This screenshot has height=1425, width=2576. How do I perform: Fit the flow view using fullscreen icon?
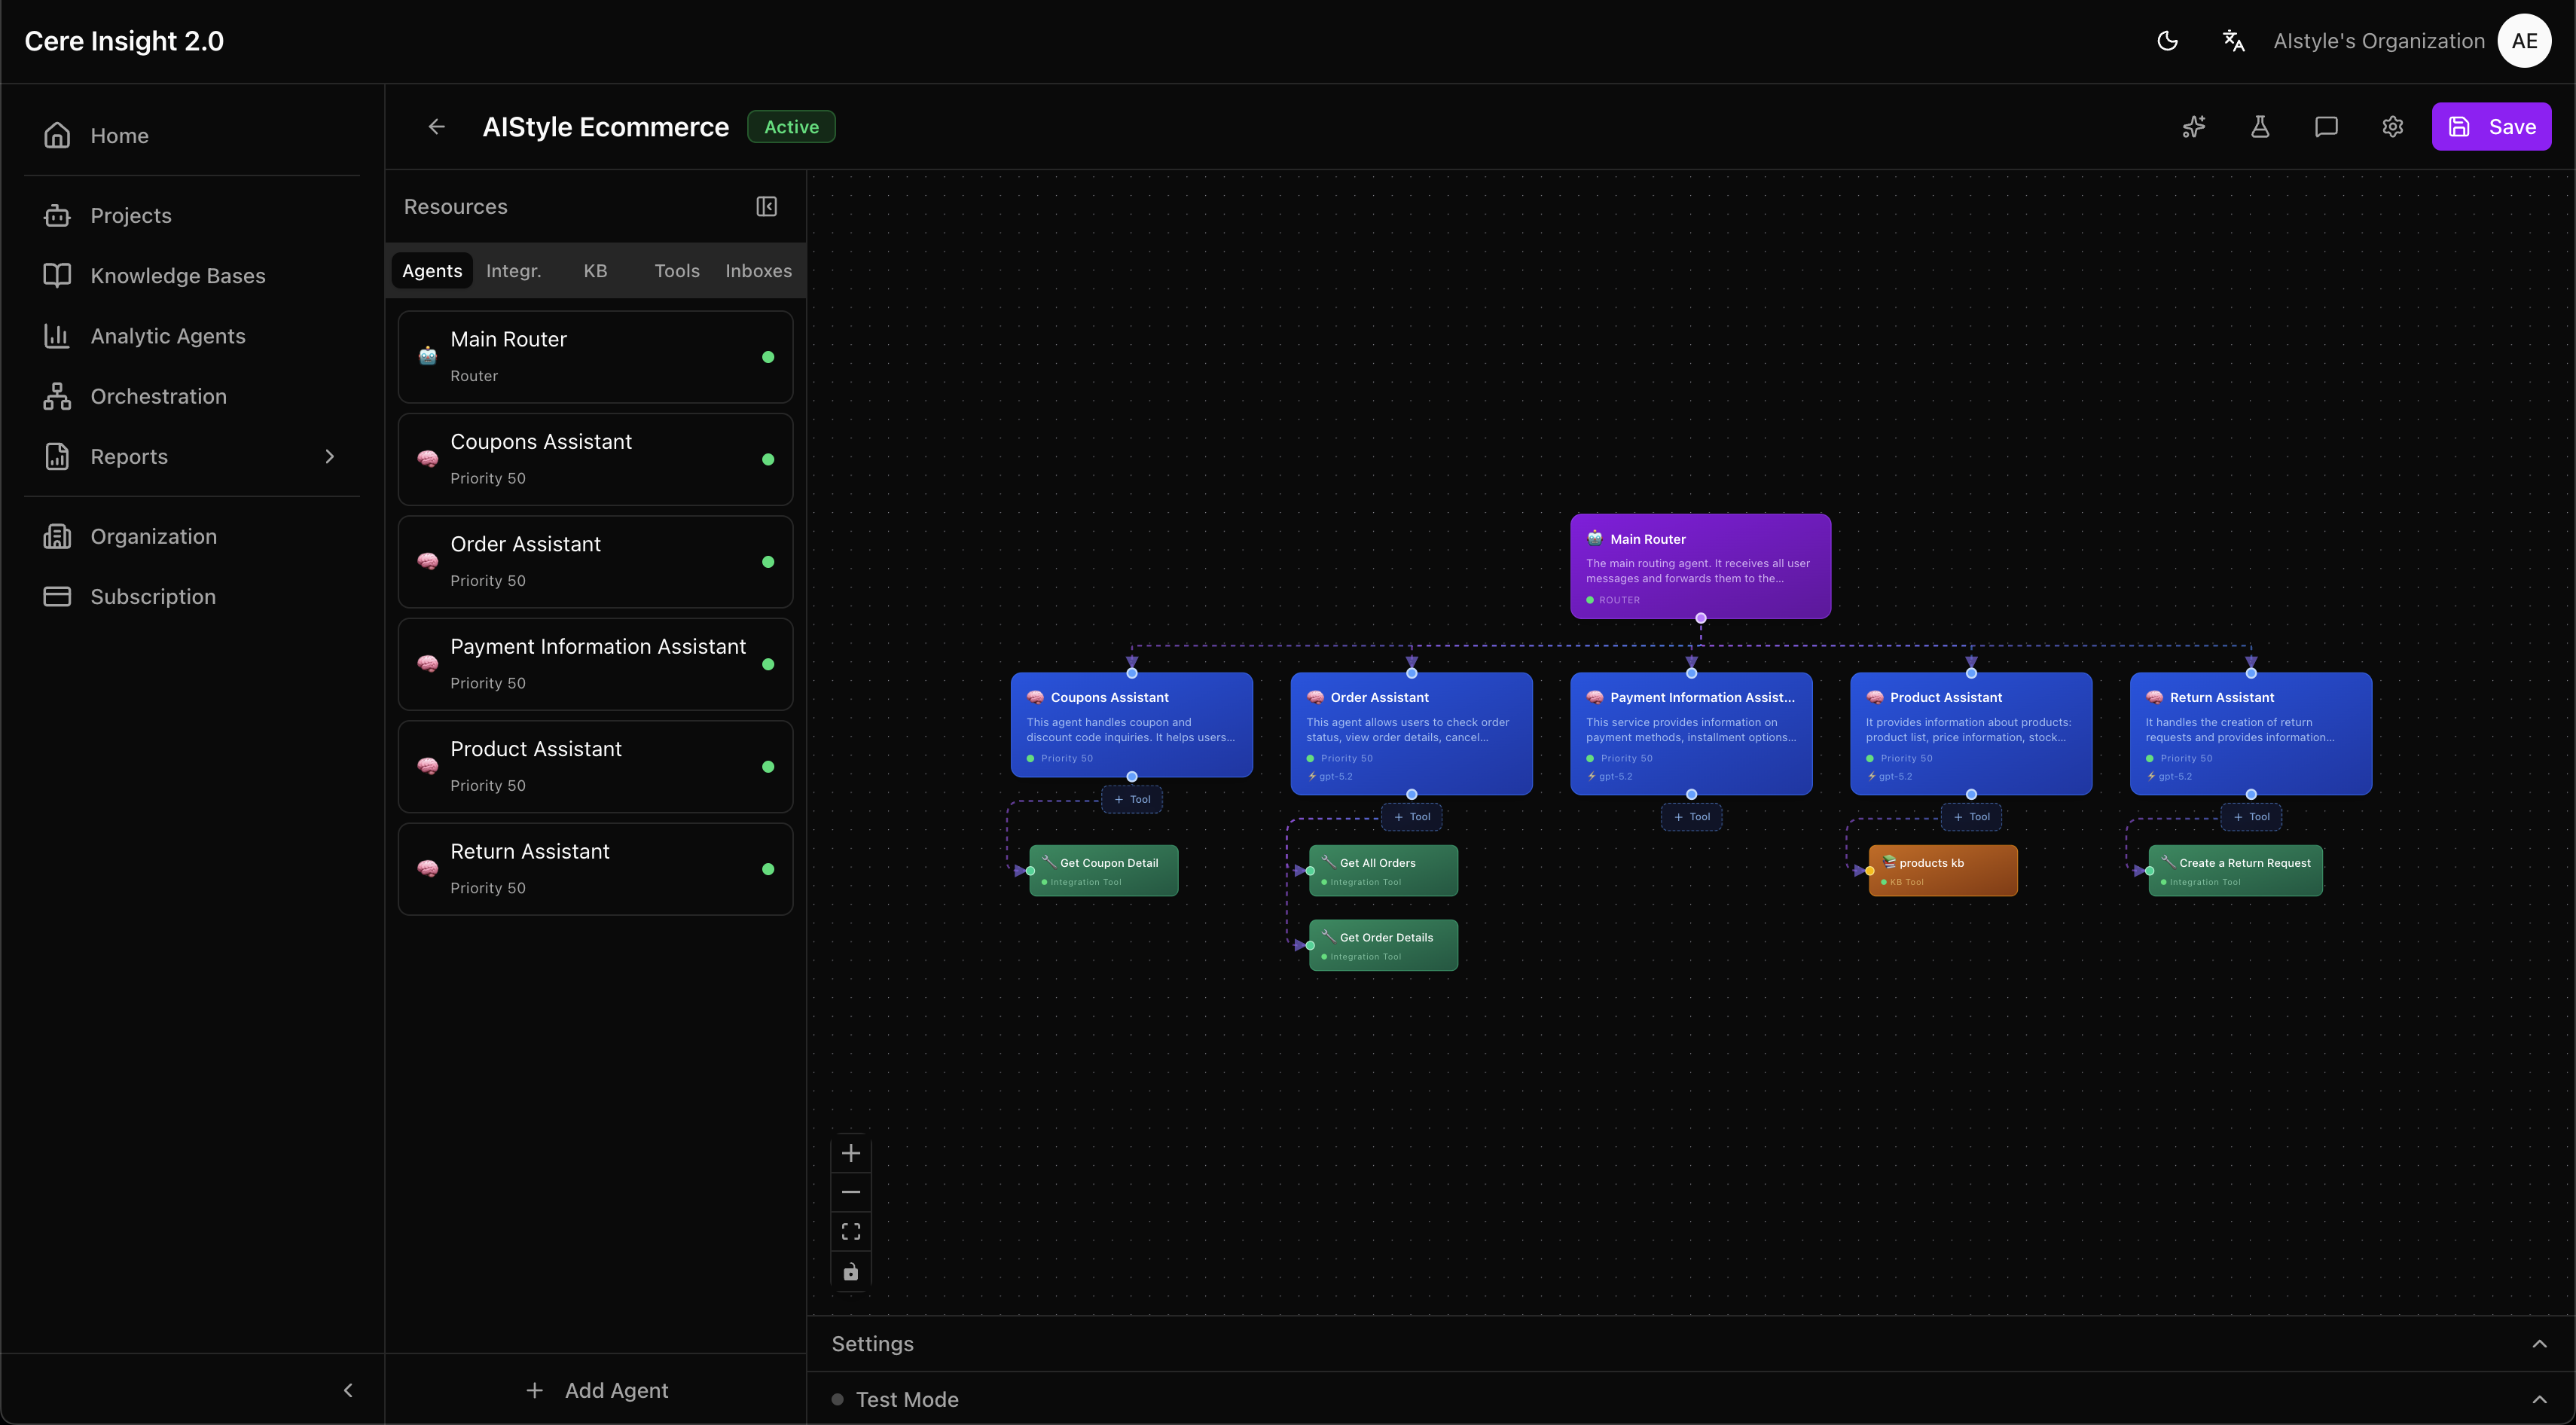(x=851, y=1231)
